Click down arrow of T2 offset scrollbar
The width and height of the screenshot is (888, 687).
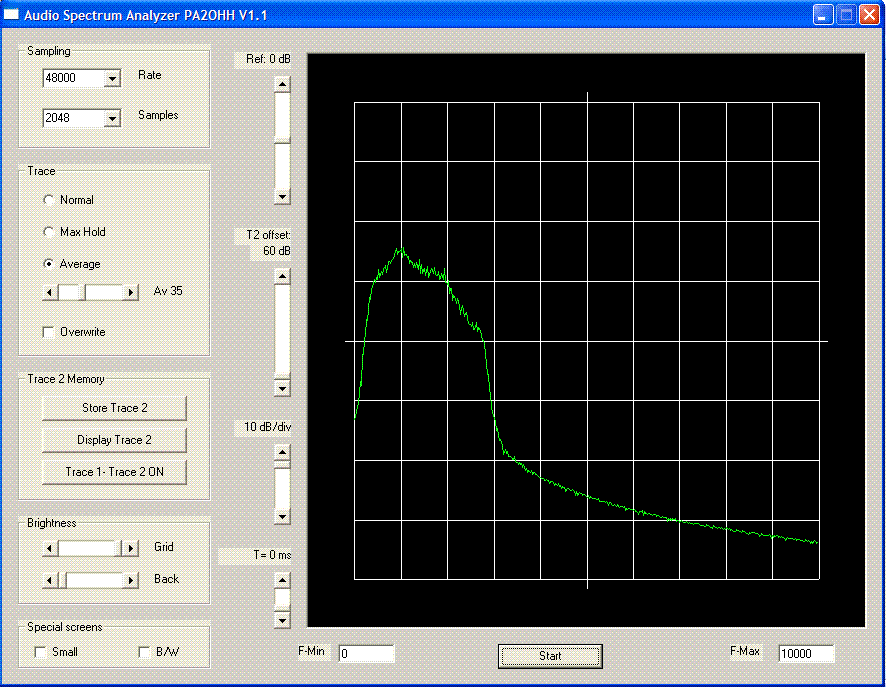[x=283, y=389]
